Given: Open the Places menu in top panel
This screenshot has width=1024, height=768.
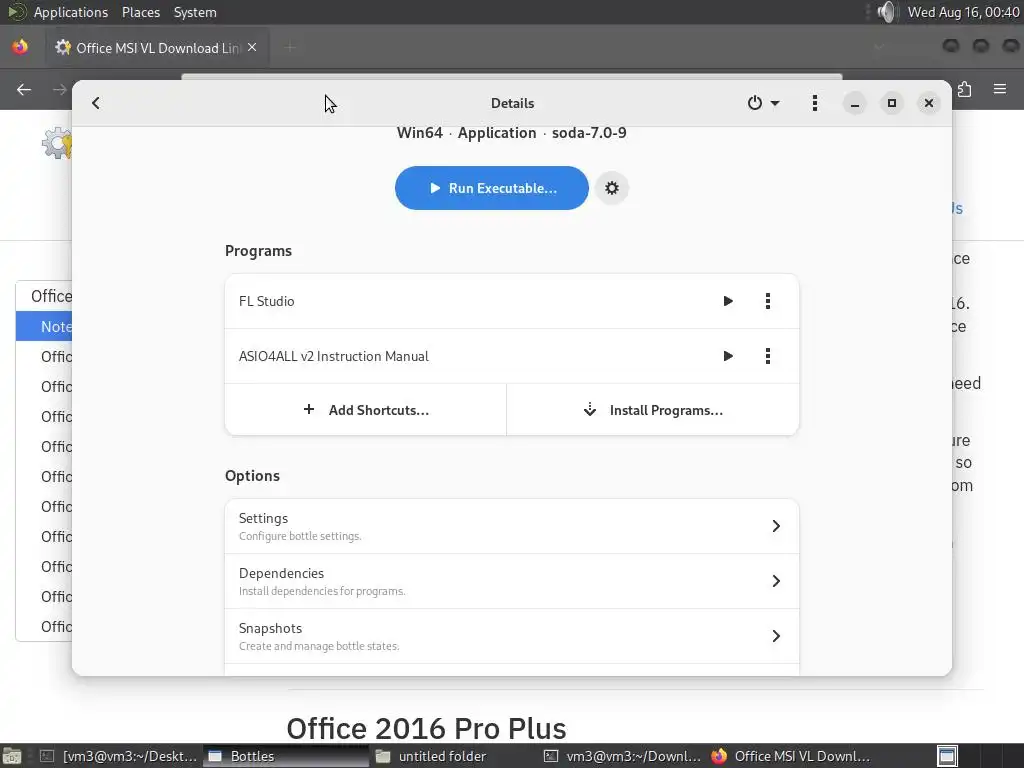Looking at the screenshot, I should click(141, 12).
